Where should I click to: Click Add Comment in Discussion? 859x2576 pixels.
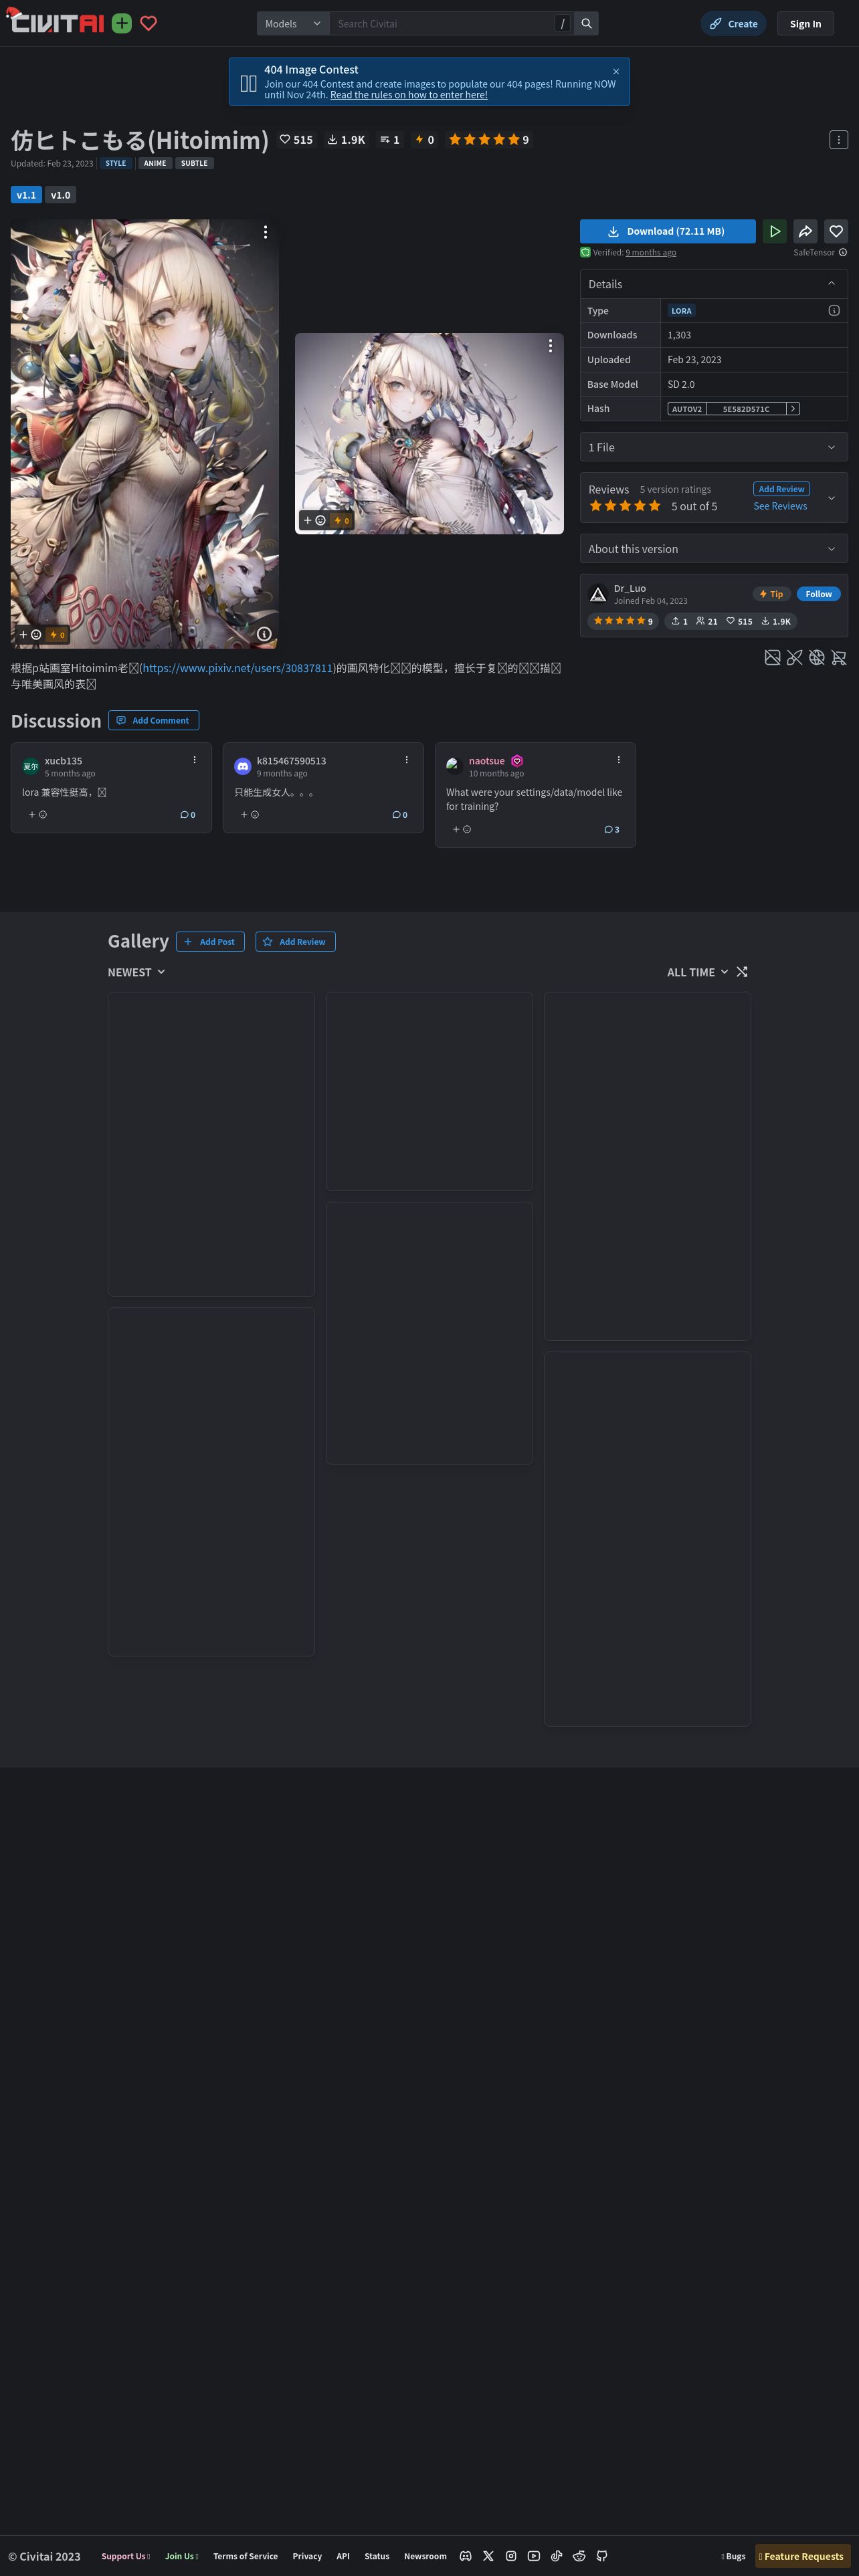click(x=153, y=720)
